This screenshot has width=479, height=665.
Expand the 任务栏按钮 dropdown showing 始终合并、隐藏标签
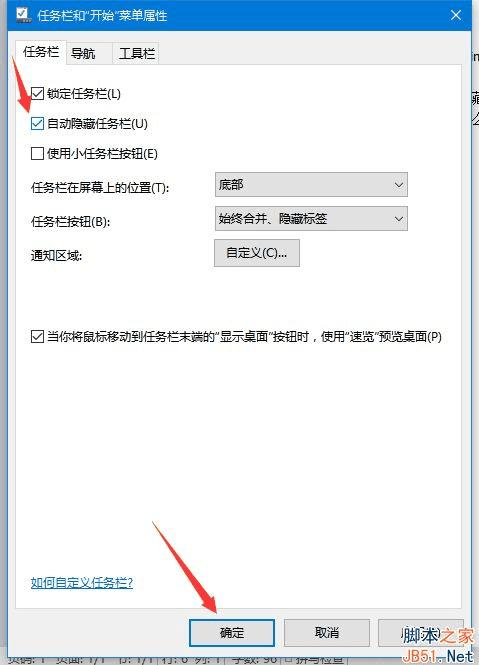click(x=311, y=218)
